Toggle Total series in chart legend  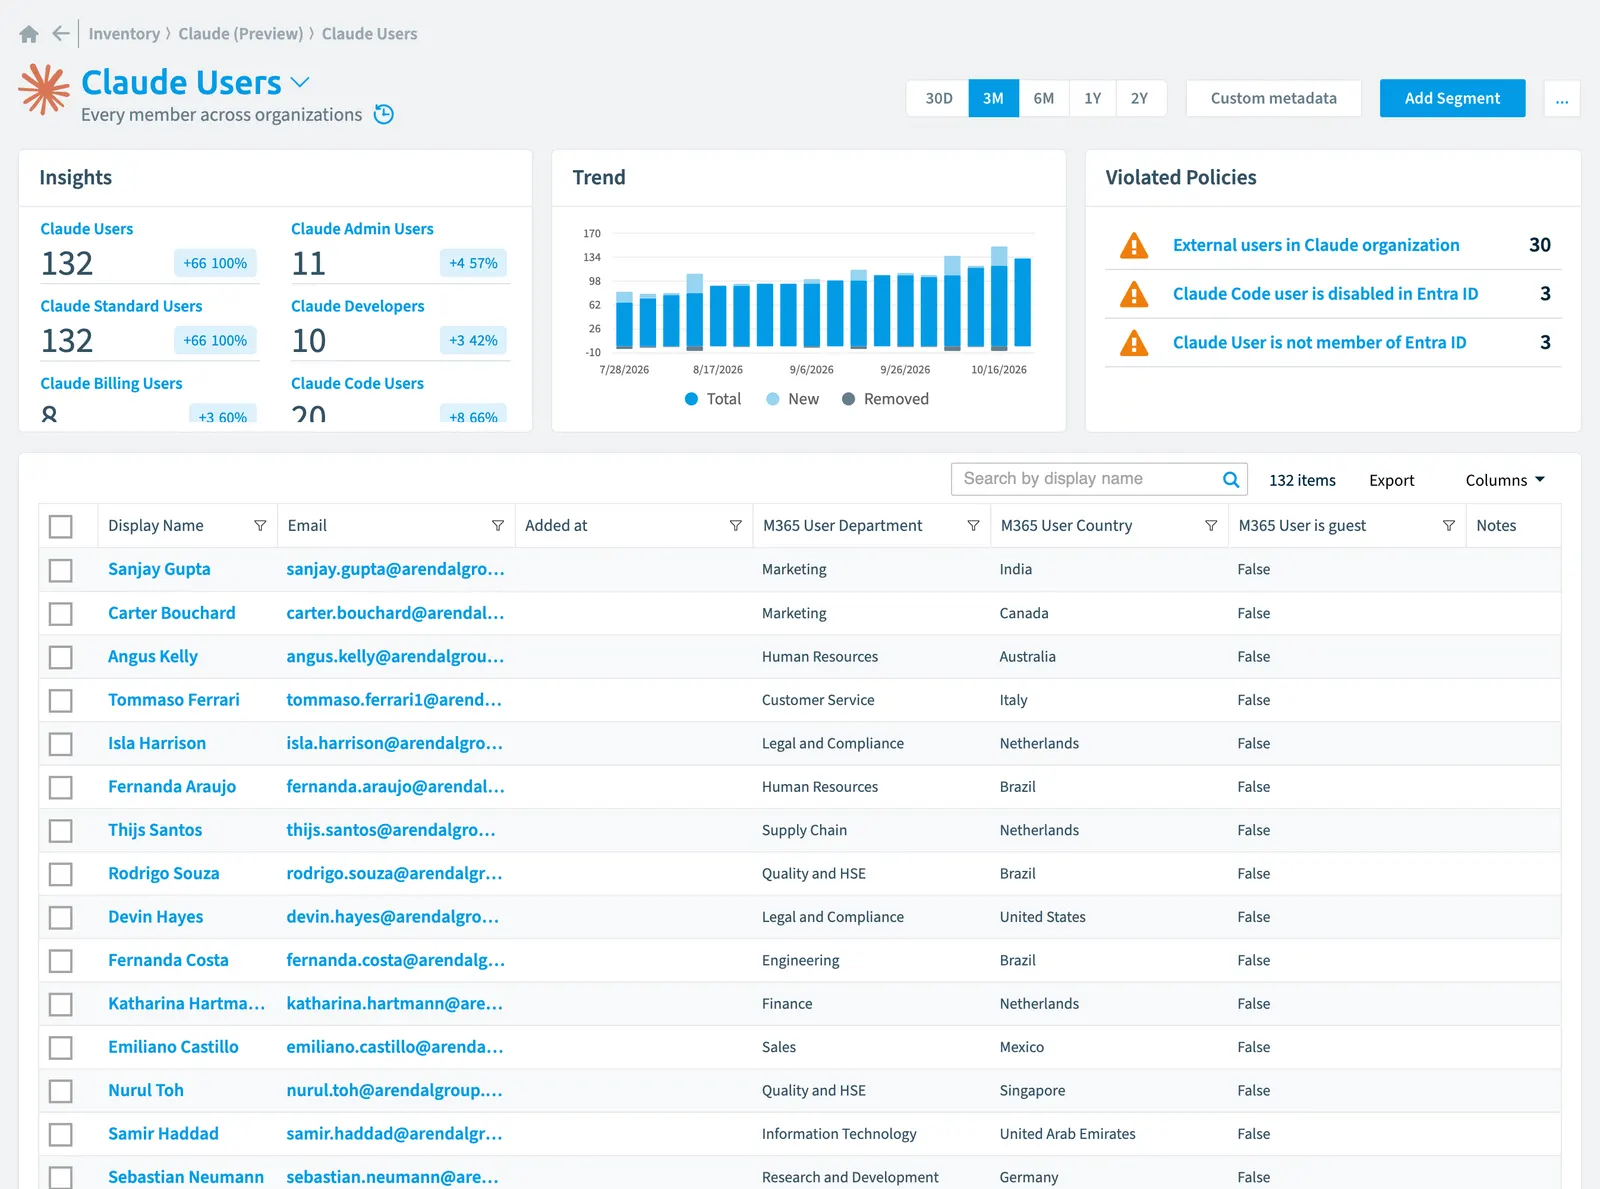coord(713,399)
